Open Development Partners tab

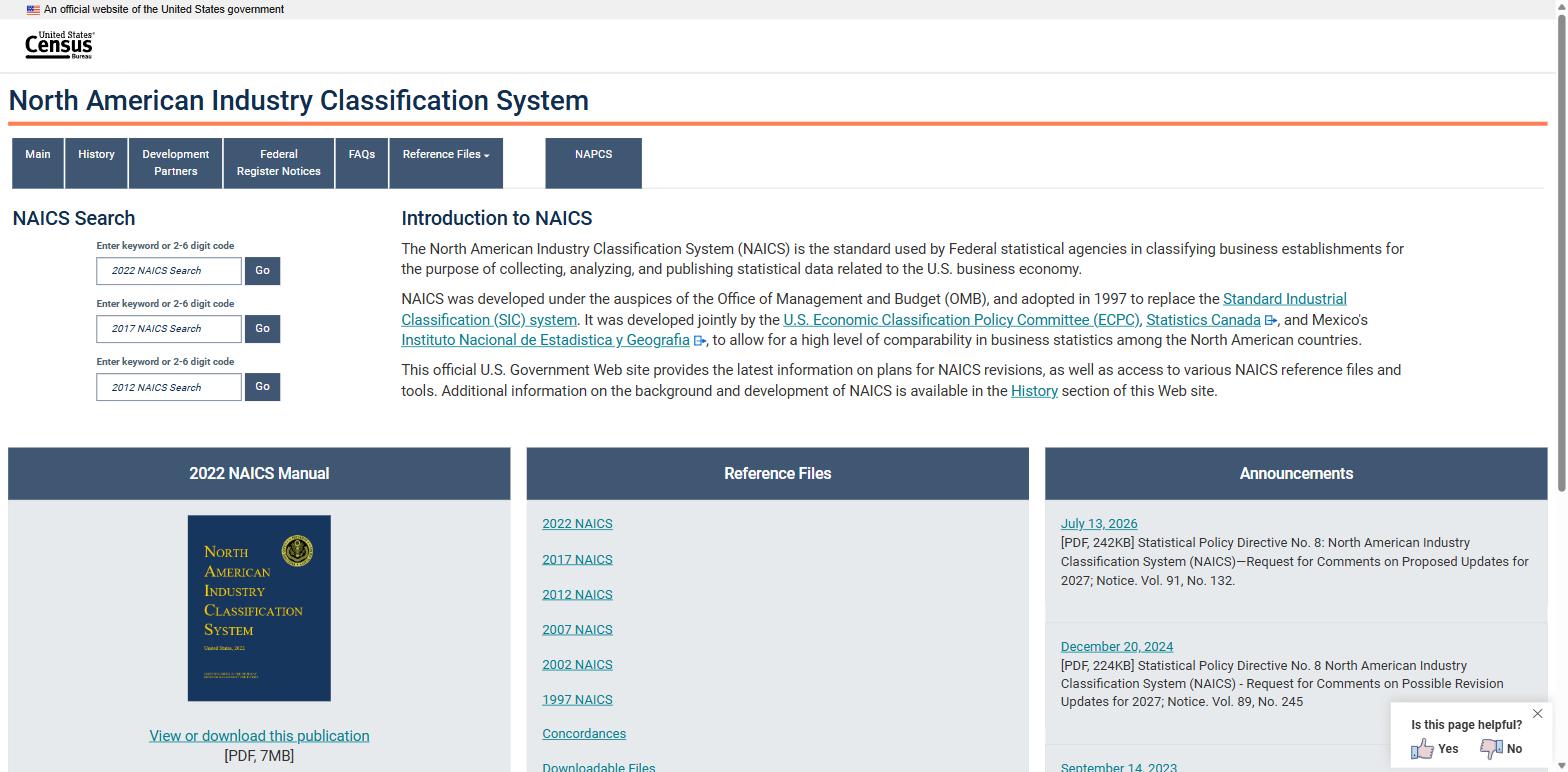coord(175,163)
